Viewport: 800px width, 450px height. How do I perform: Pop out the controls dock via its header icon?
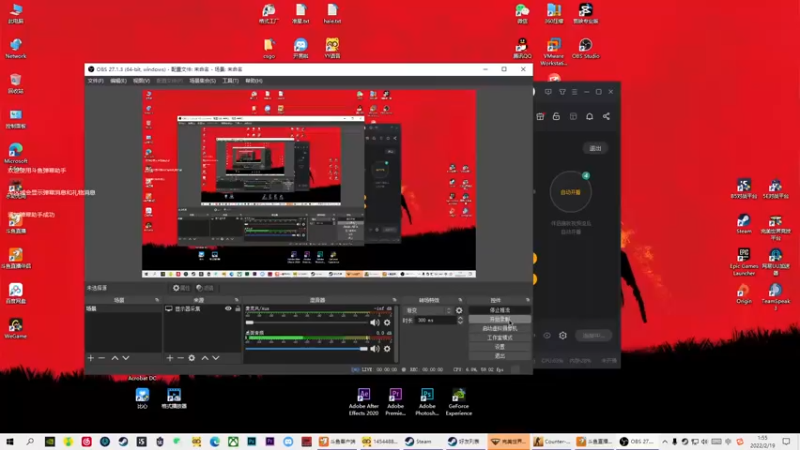click(x=528, y=300)
